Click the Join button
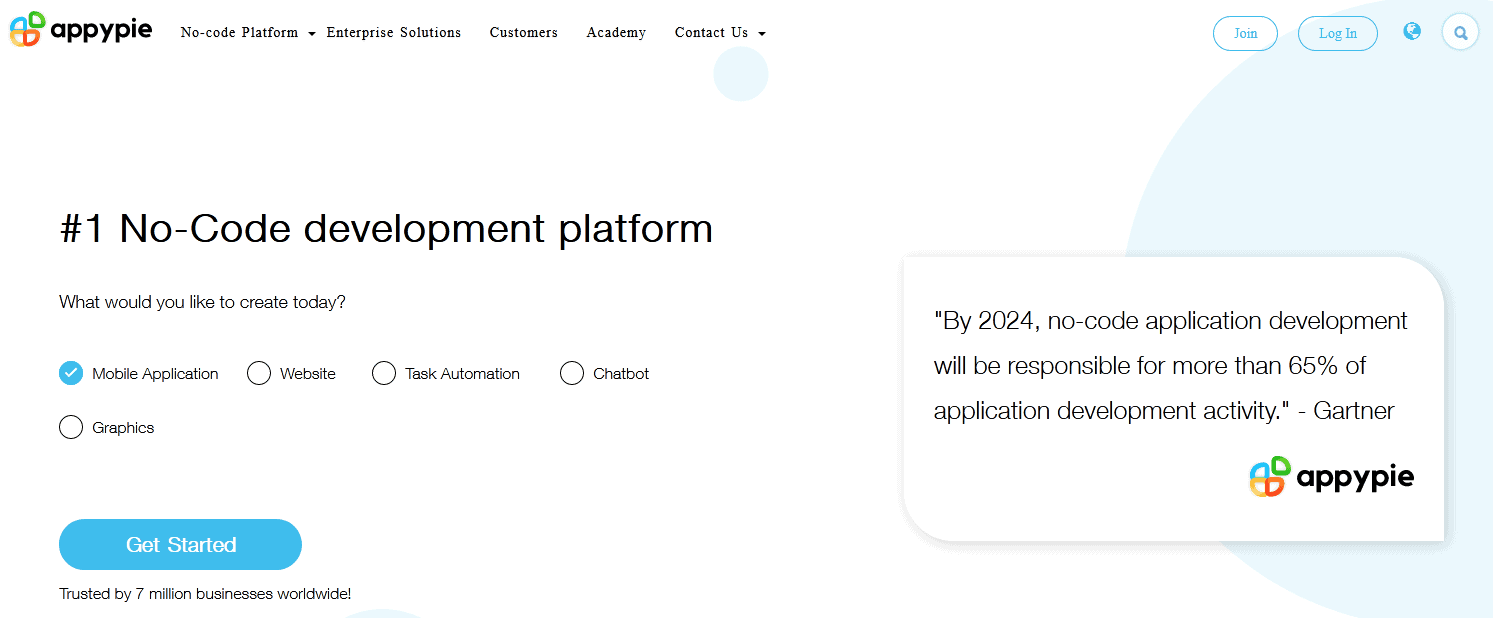The width and height of the screenshot is (1493, 618). 1245,33
